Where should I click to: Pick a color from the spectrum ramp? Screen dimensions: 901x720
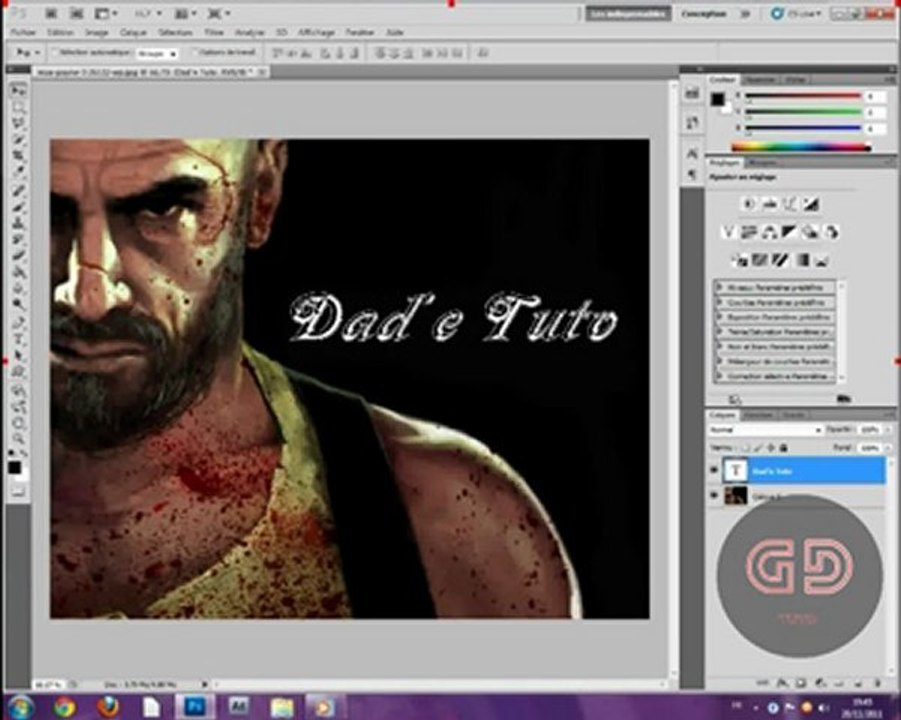click(x=801, y=147)
